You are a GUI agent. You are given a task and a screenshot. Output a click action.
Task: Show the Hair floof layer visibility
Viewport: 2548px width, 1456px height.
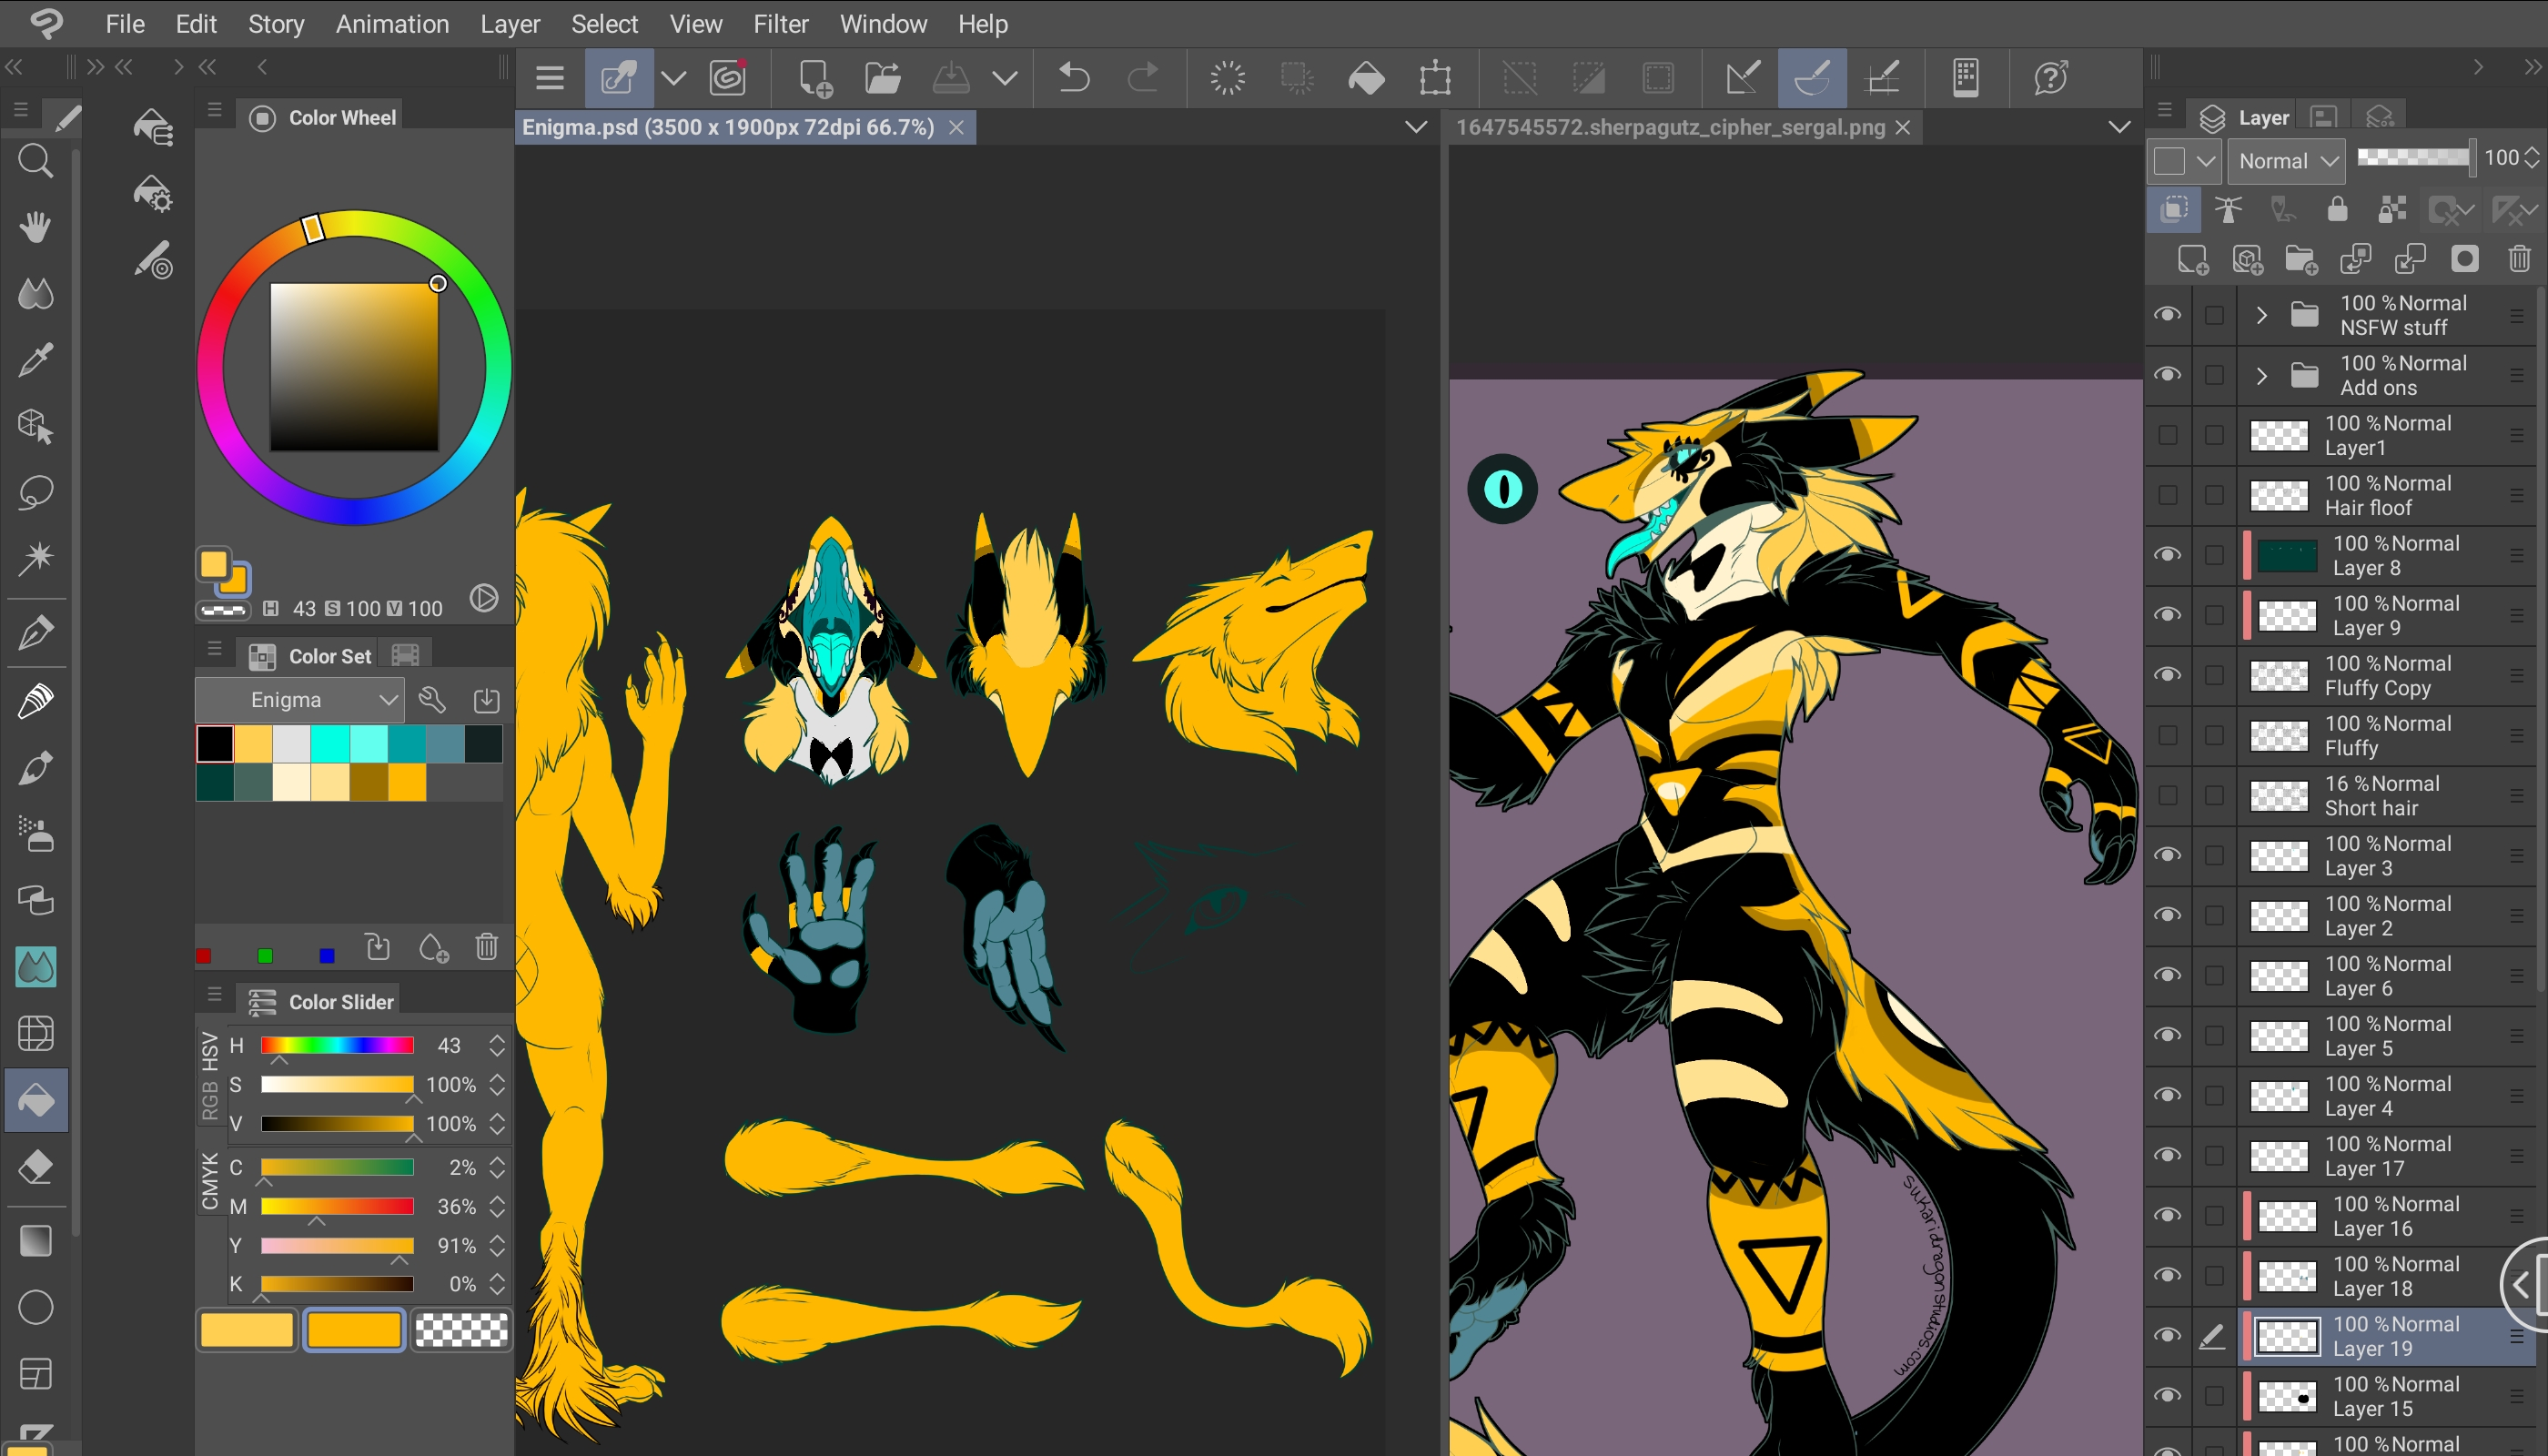click(x=2166, y=495)
